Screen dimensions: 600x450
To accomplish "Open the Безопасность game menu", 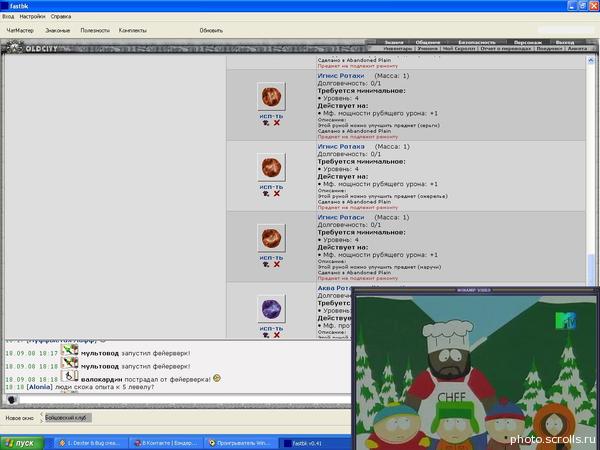I will 477,42.
